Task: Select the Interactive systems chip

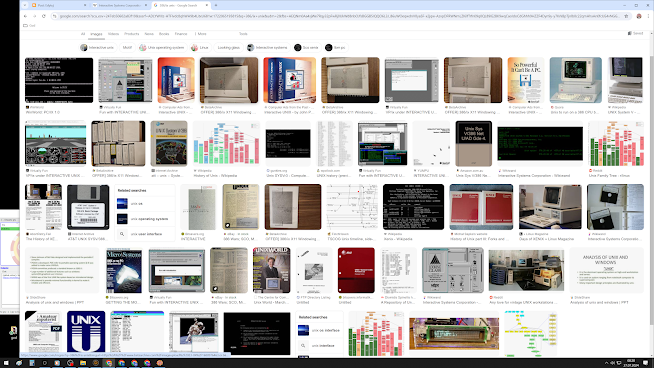Action: [x=268, y=48]
